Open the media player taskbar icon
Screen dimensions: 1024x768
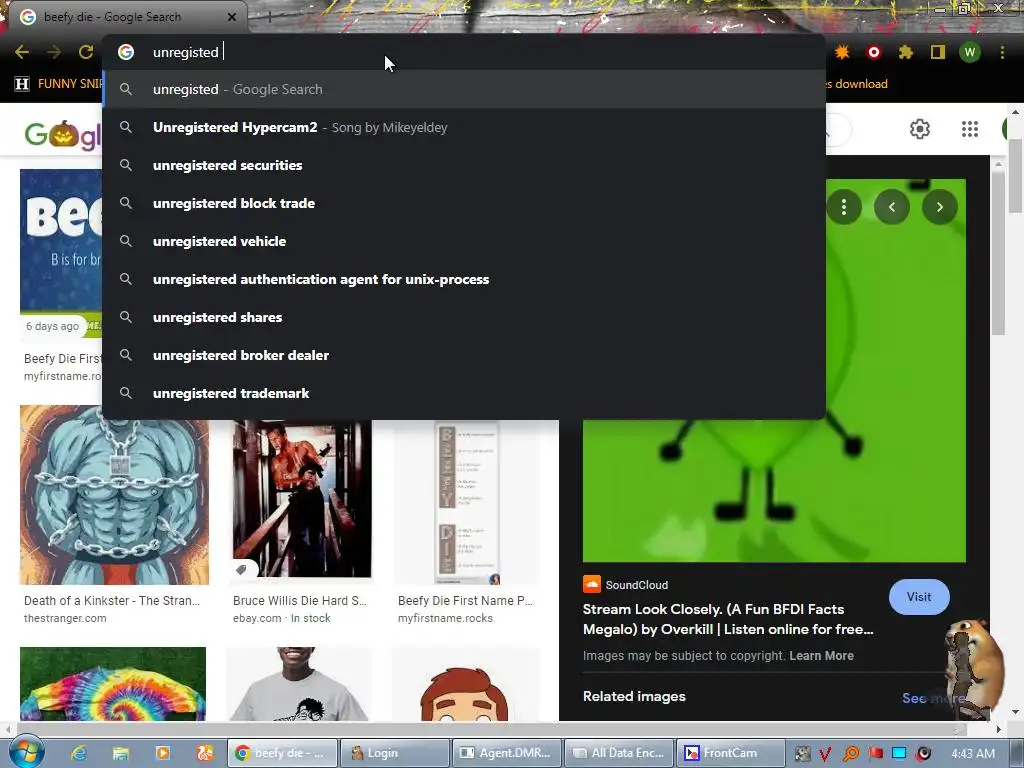coord(163,753)
